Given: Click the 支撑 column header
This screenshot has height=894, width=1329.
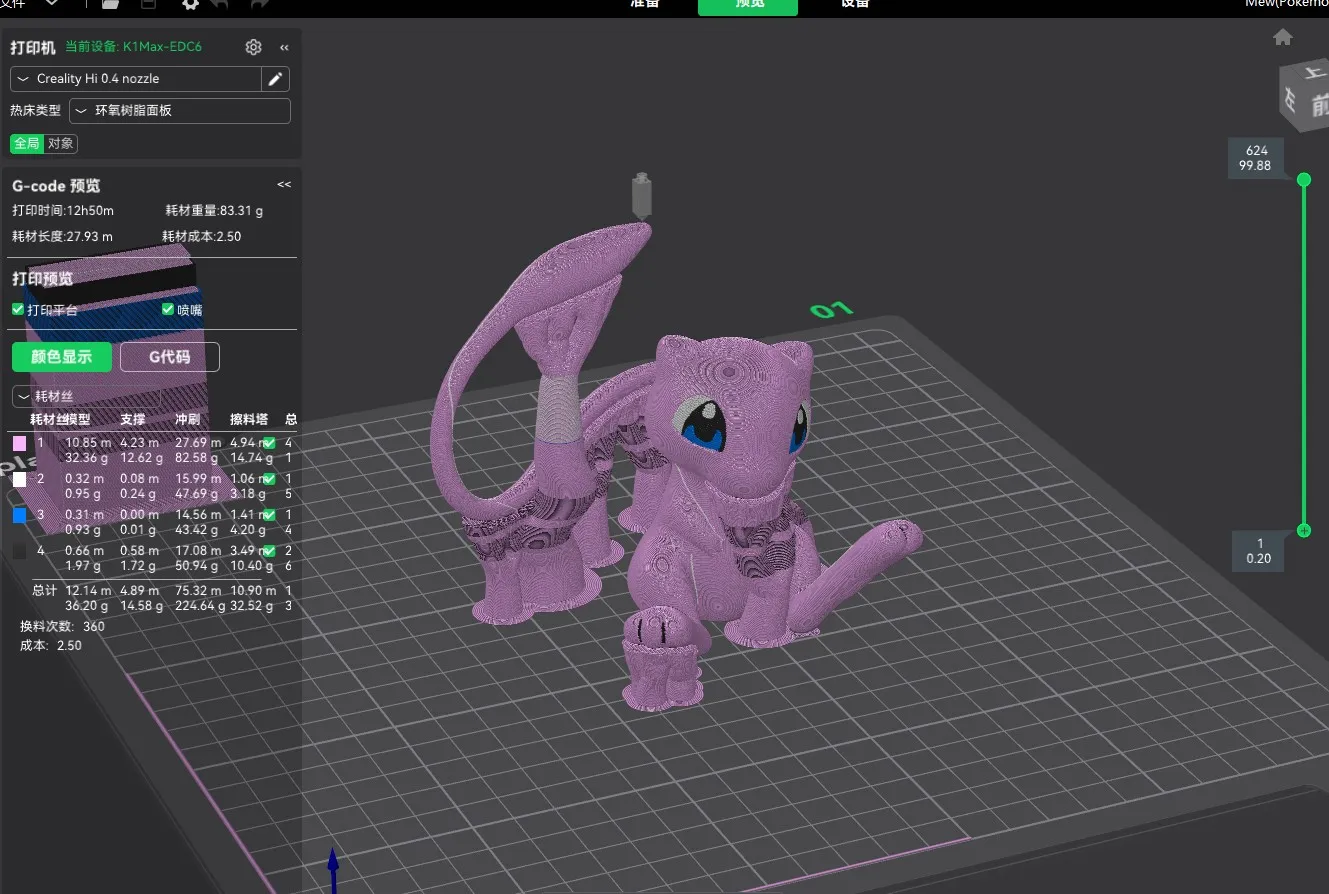Looking at the screenshot, I should click(x=133, y=420).
